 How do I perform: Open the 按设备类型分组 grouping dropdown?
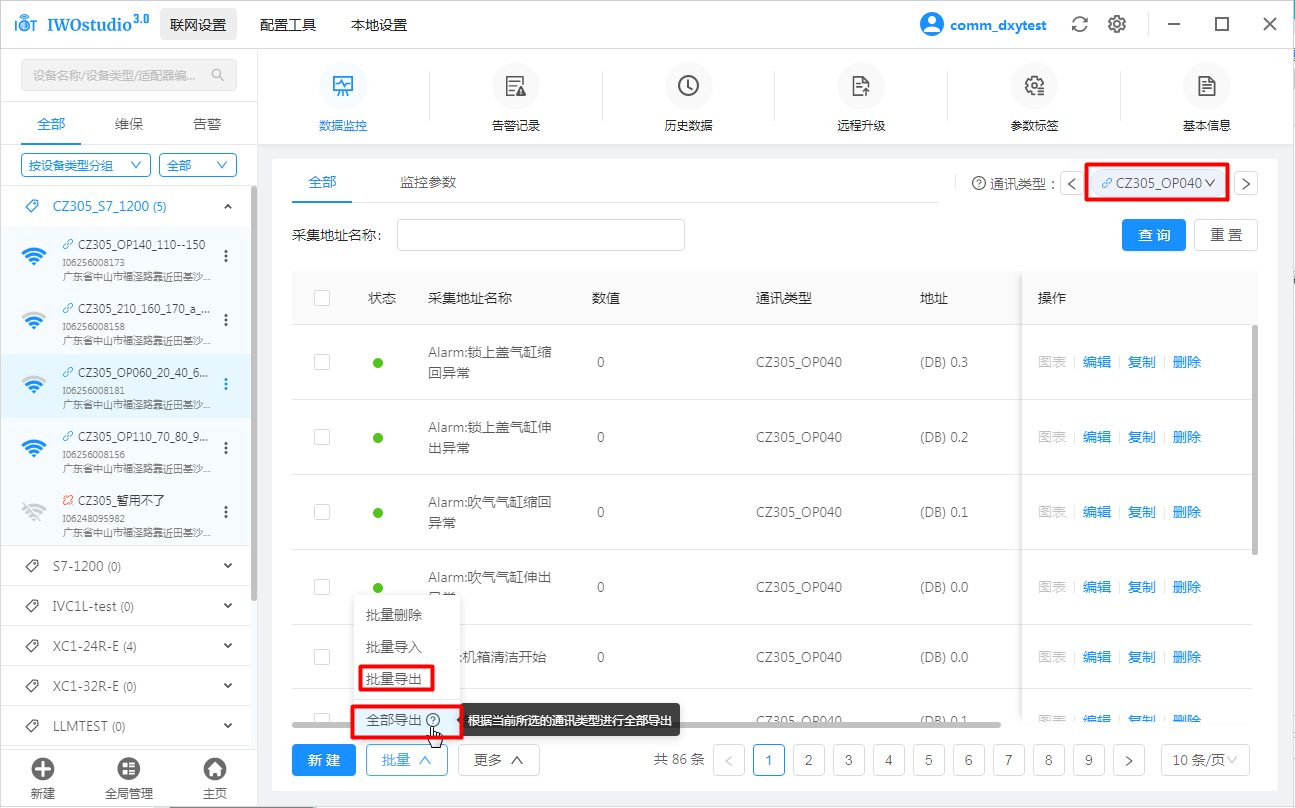tap(85, 165)
